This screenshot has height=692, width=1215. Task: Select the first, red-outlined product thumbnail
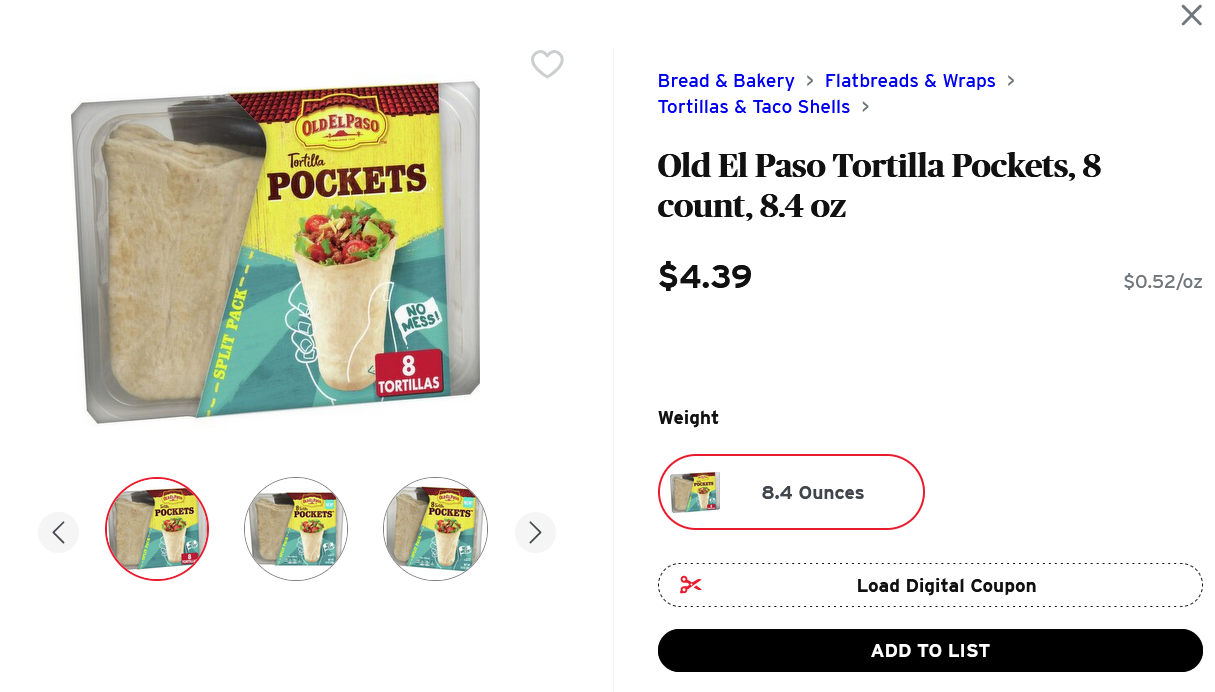pos(157,529)
